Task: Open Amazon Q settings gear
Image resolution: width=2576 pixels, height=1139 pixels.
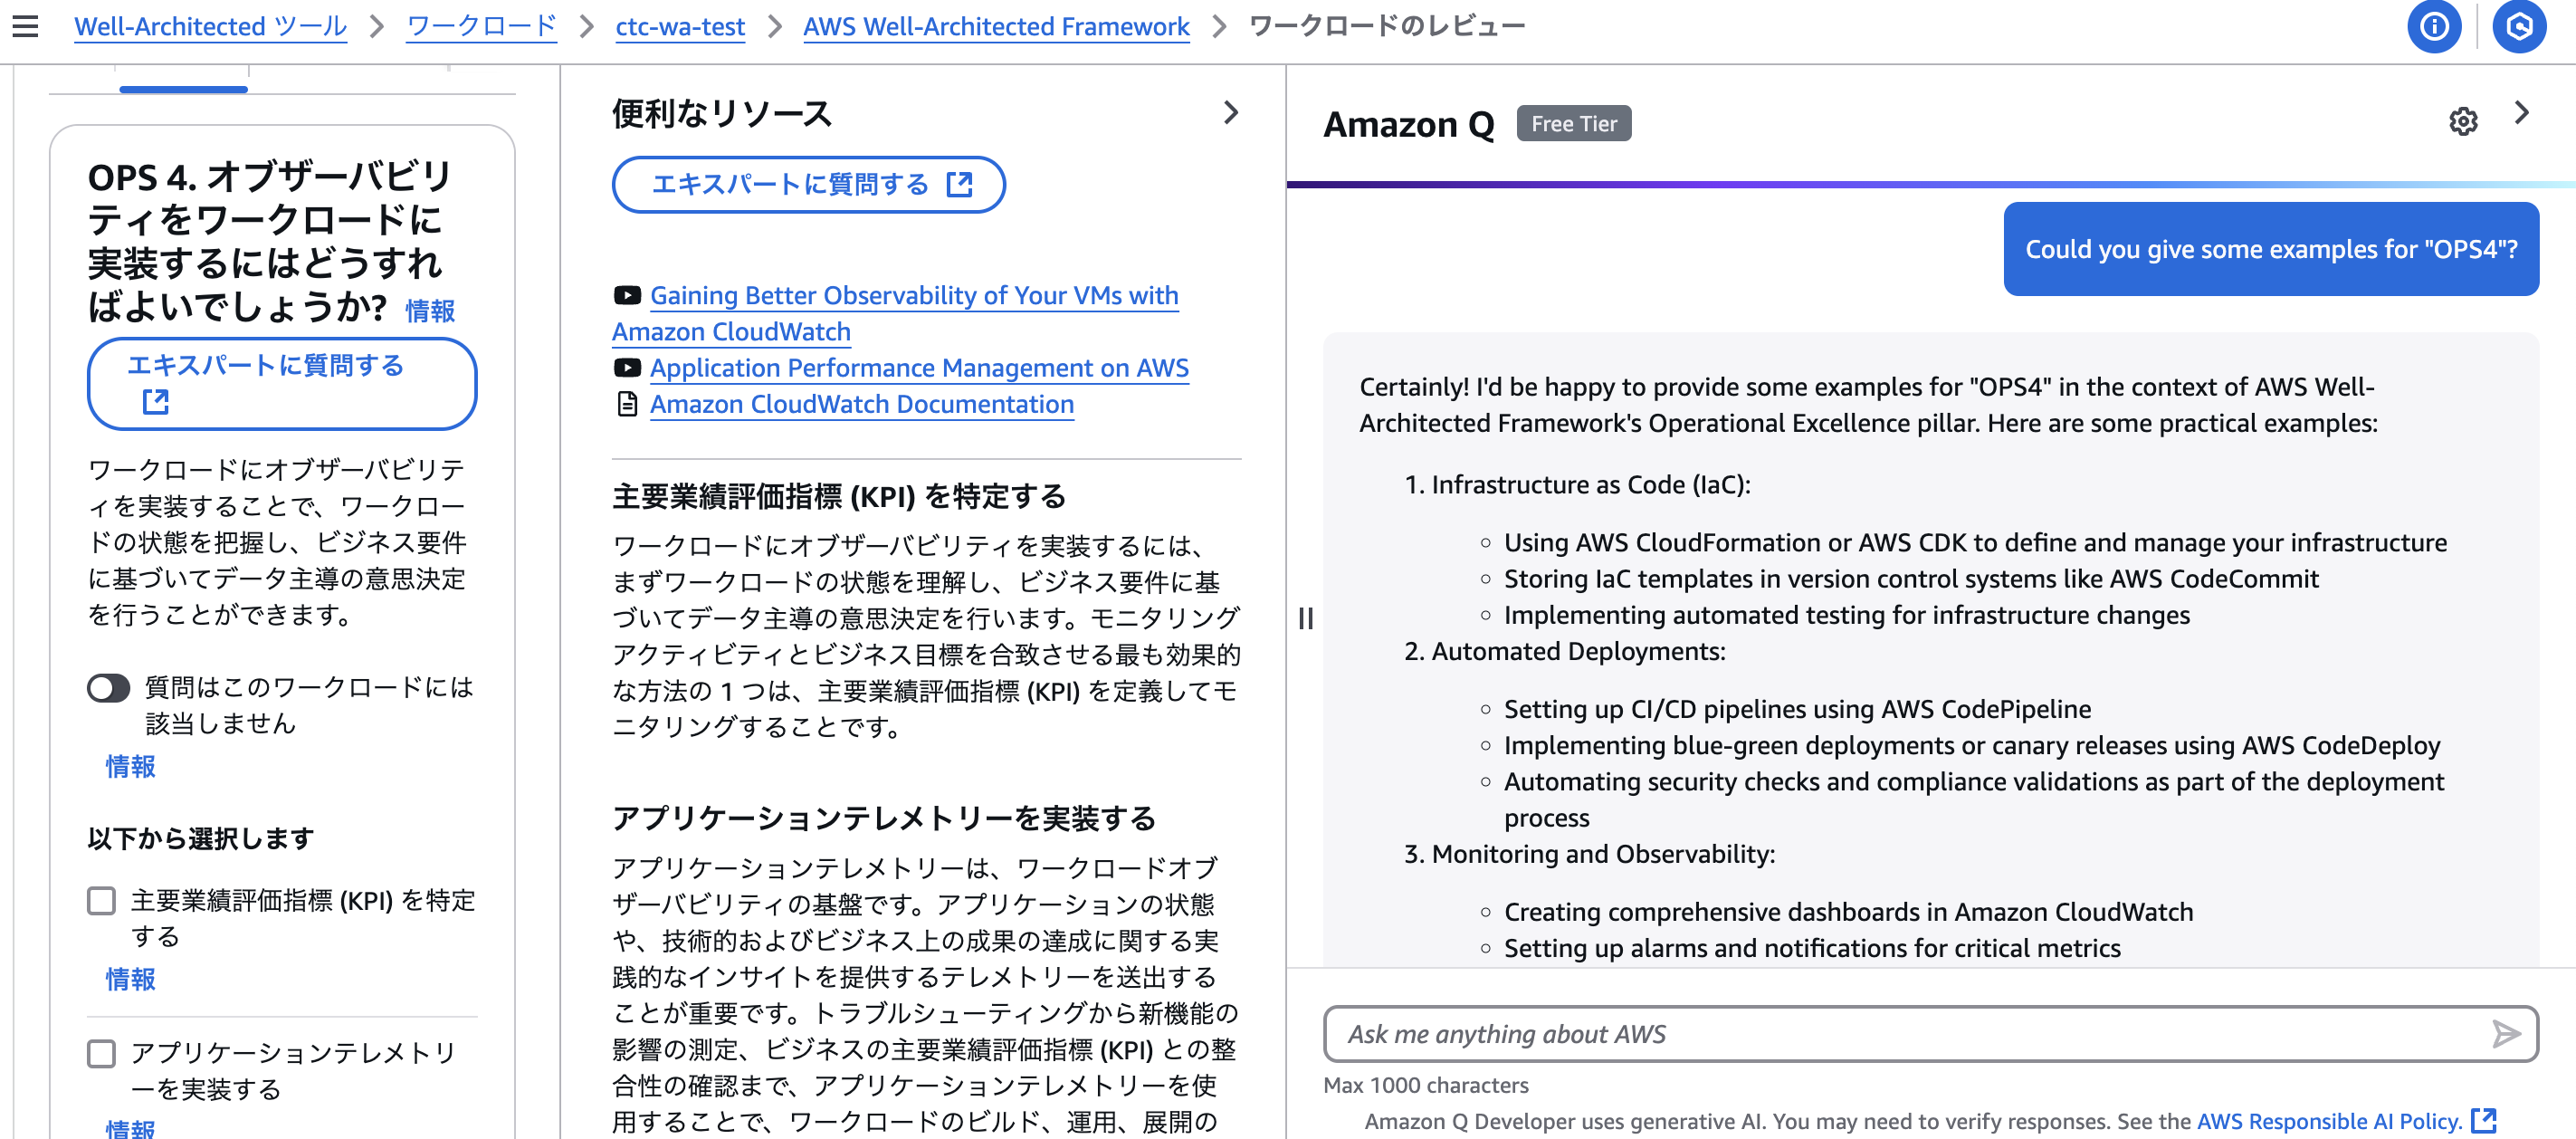Action: click(2463, 122)
